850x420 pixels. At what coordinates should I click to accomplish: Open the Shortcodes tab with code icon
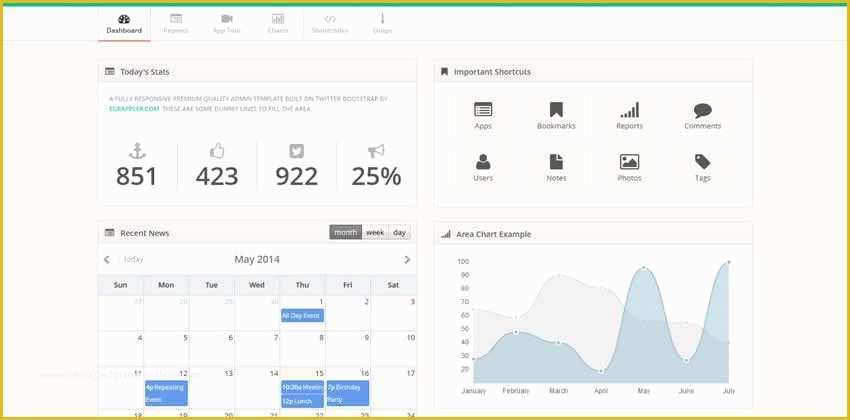[330, 24]
